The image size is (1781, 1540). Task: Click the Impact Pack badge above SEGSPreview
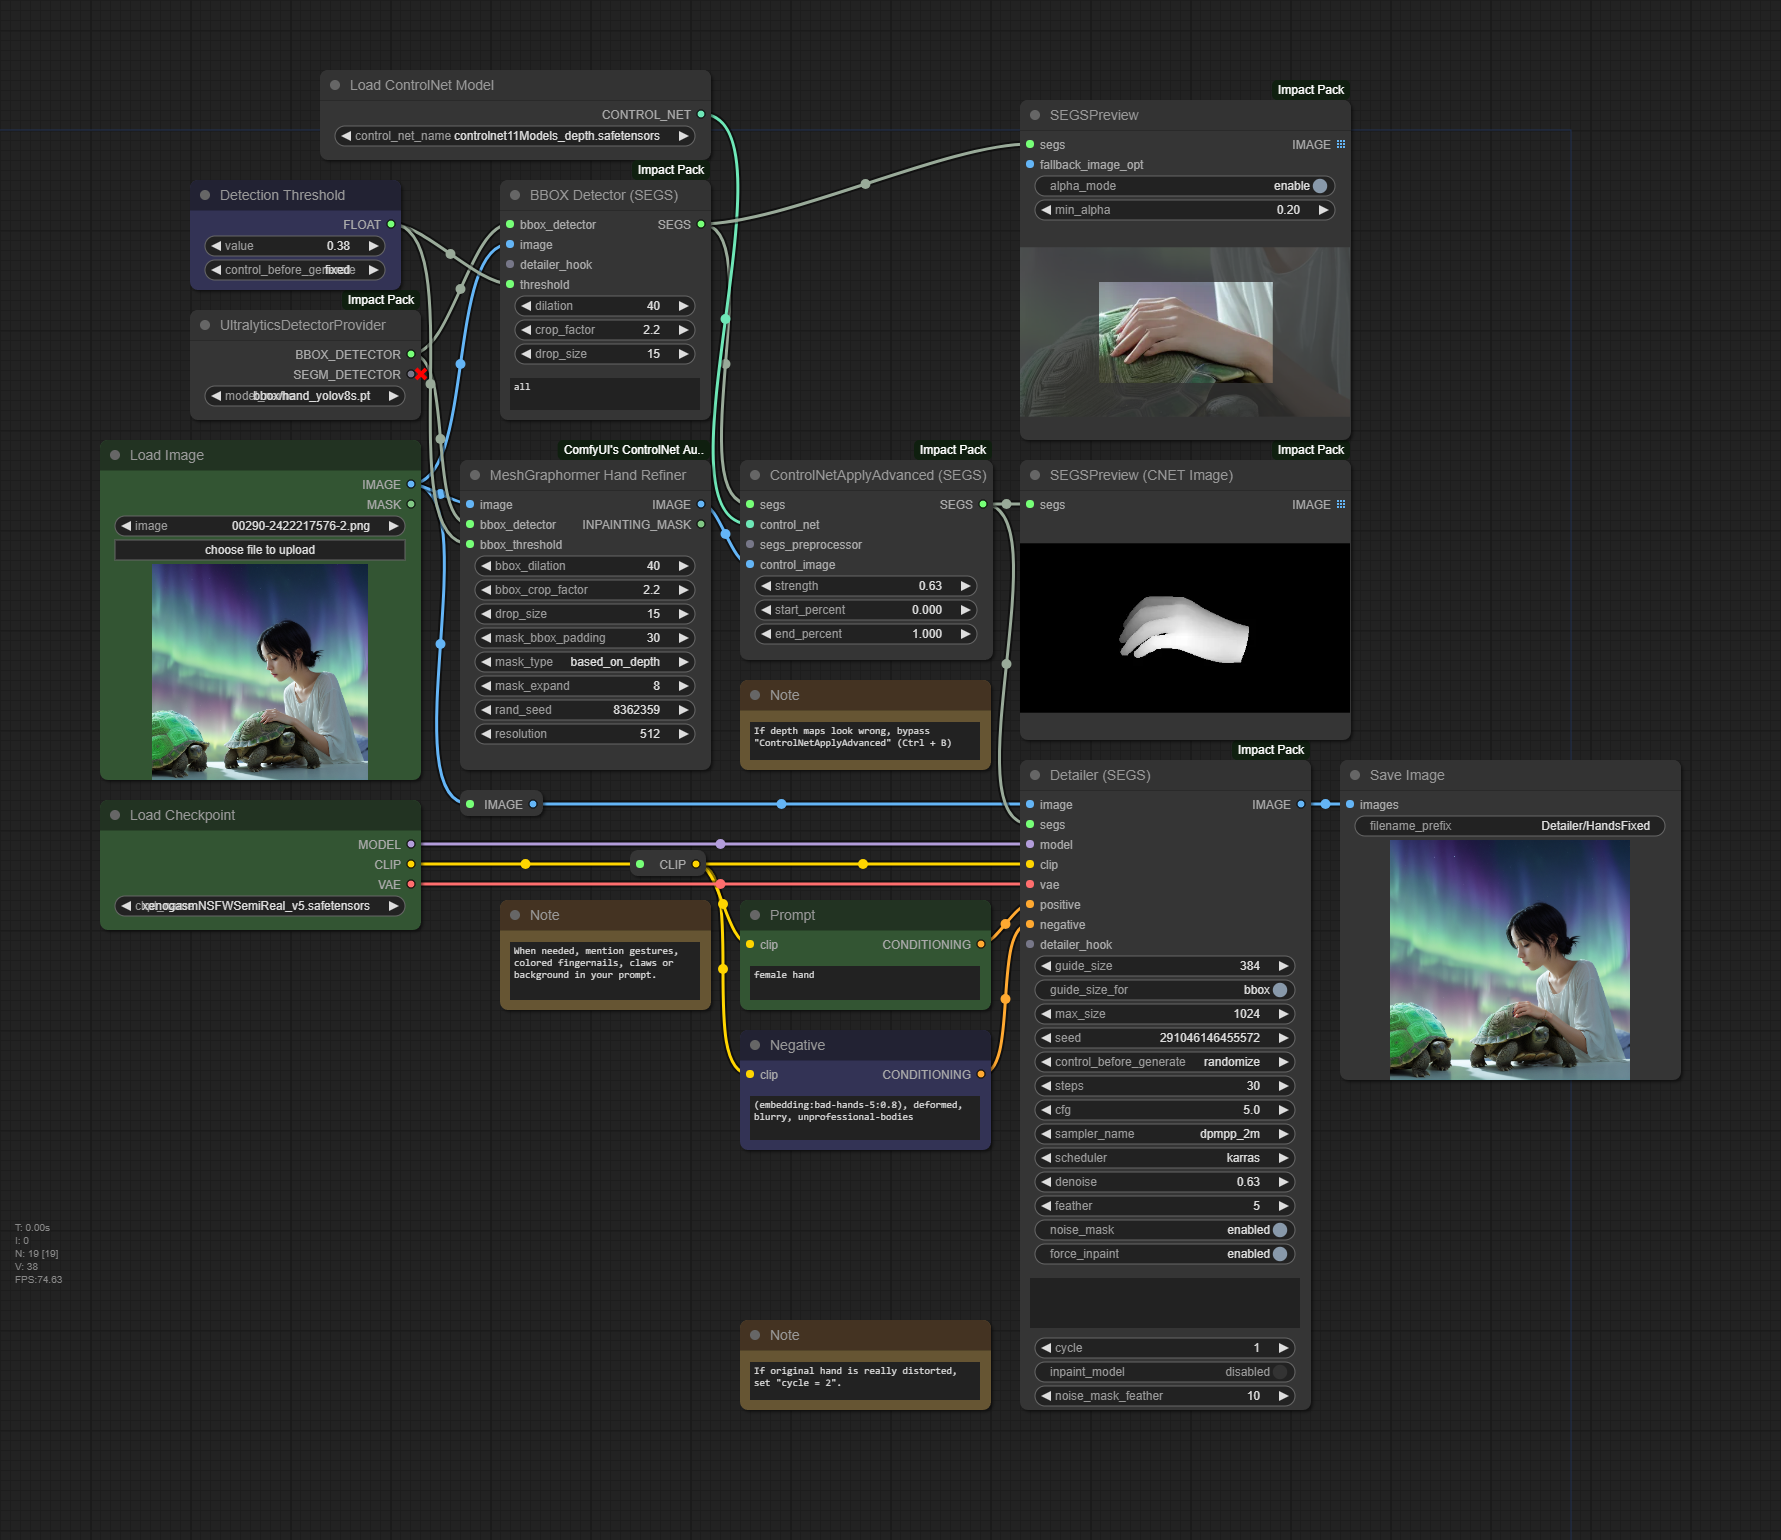pyautogui.click(x=1310, y=90)
